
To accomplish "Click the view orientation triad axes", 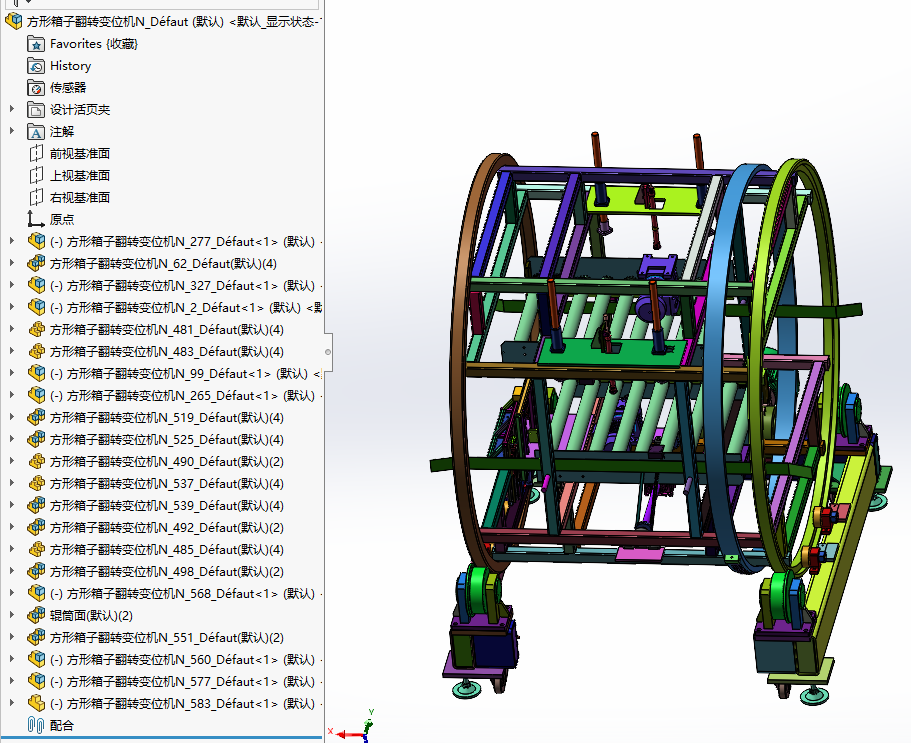I will [353, 727].
